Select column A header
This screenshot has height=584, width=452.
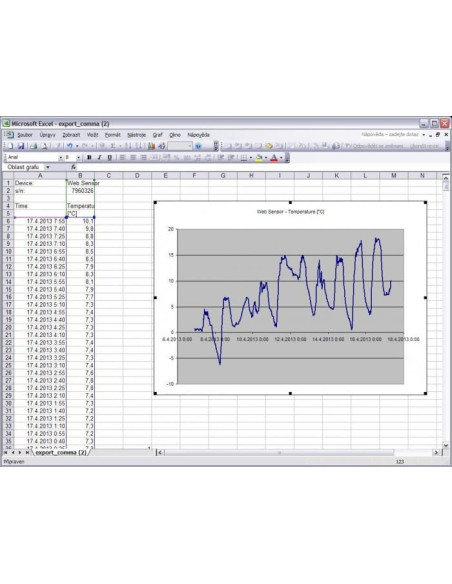click(40, 175)
